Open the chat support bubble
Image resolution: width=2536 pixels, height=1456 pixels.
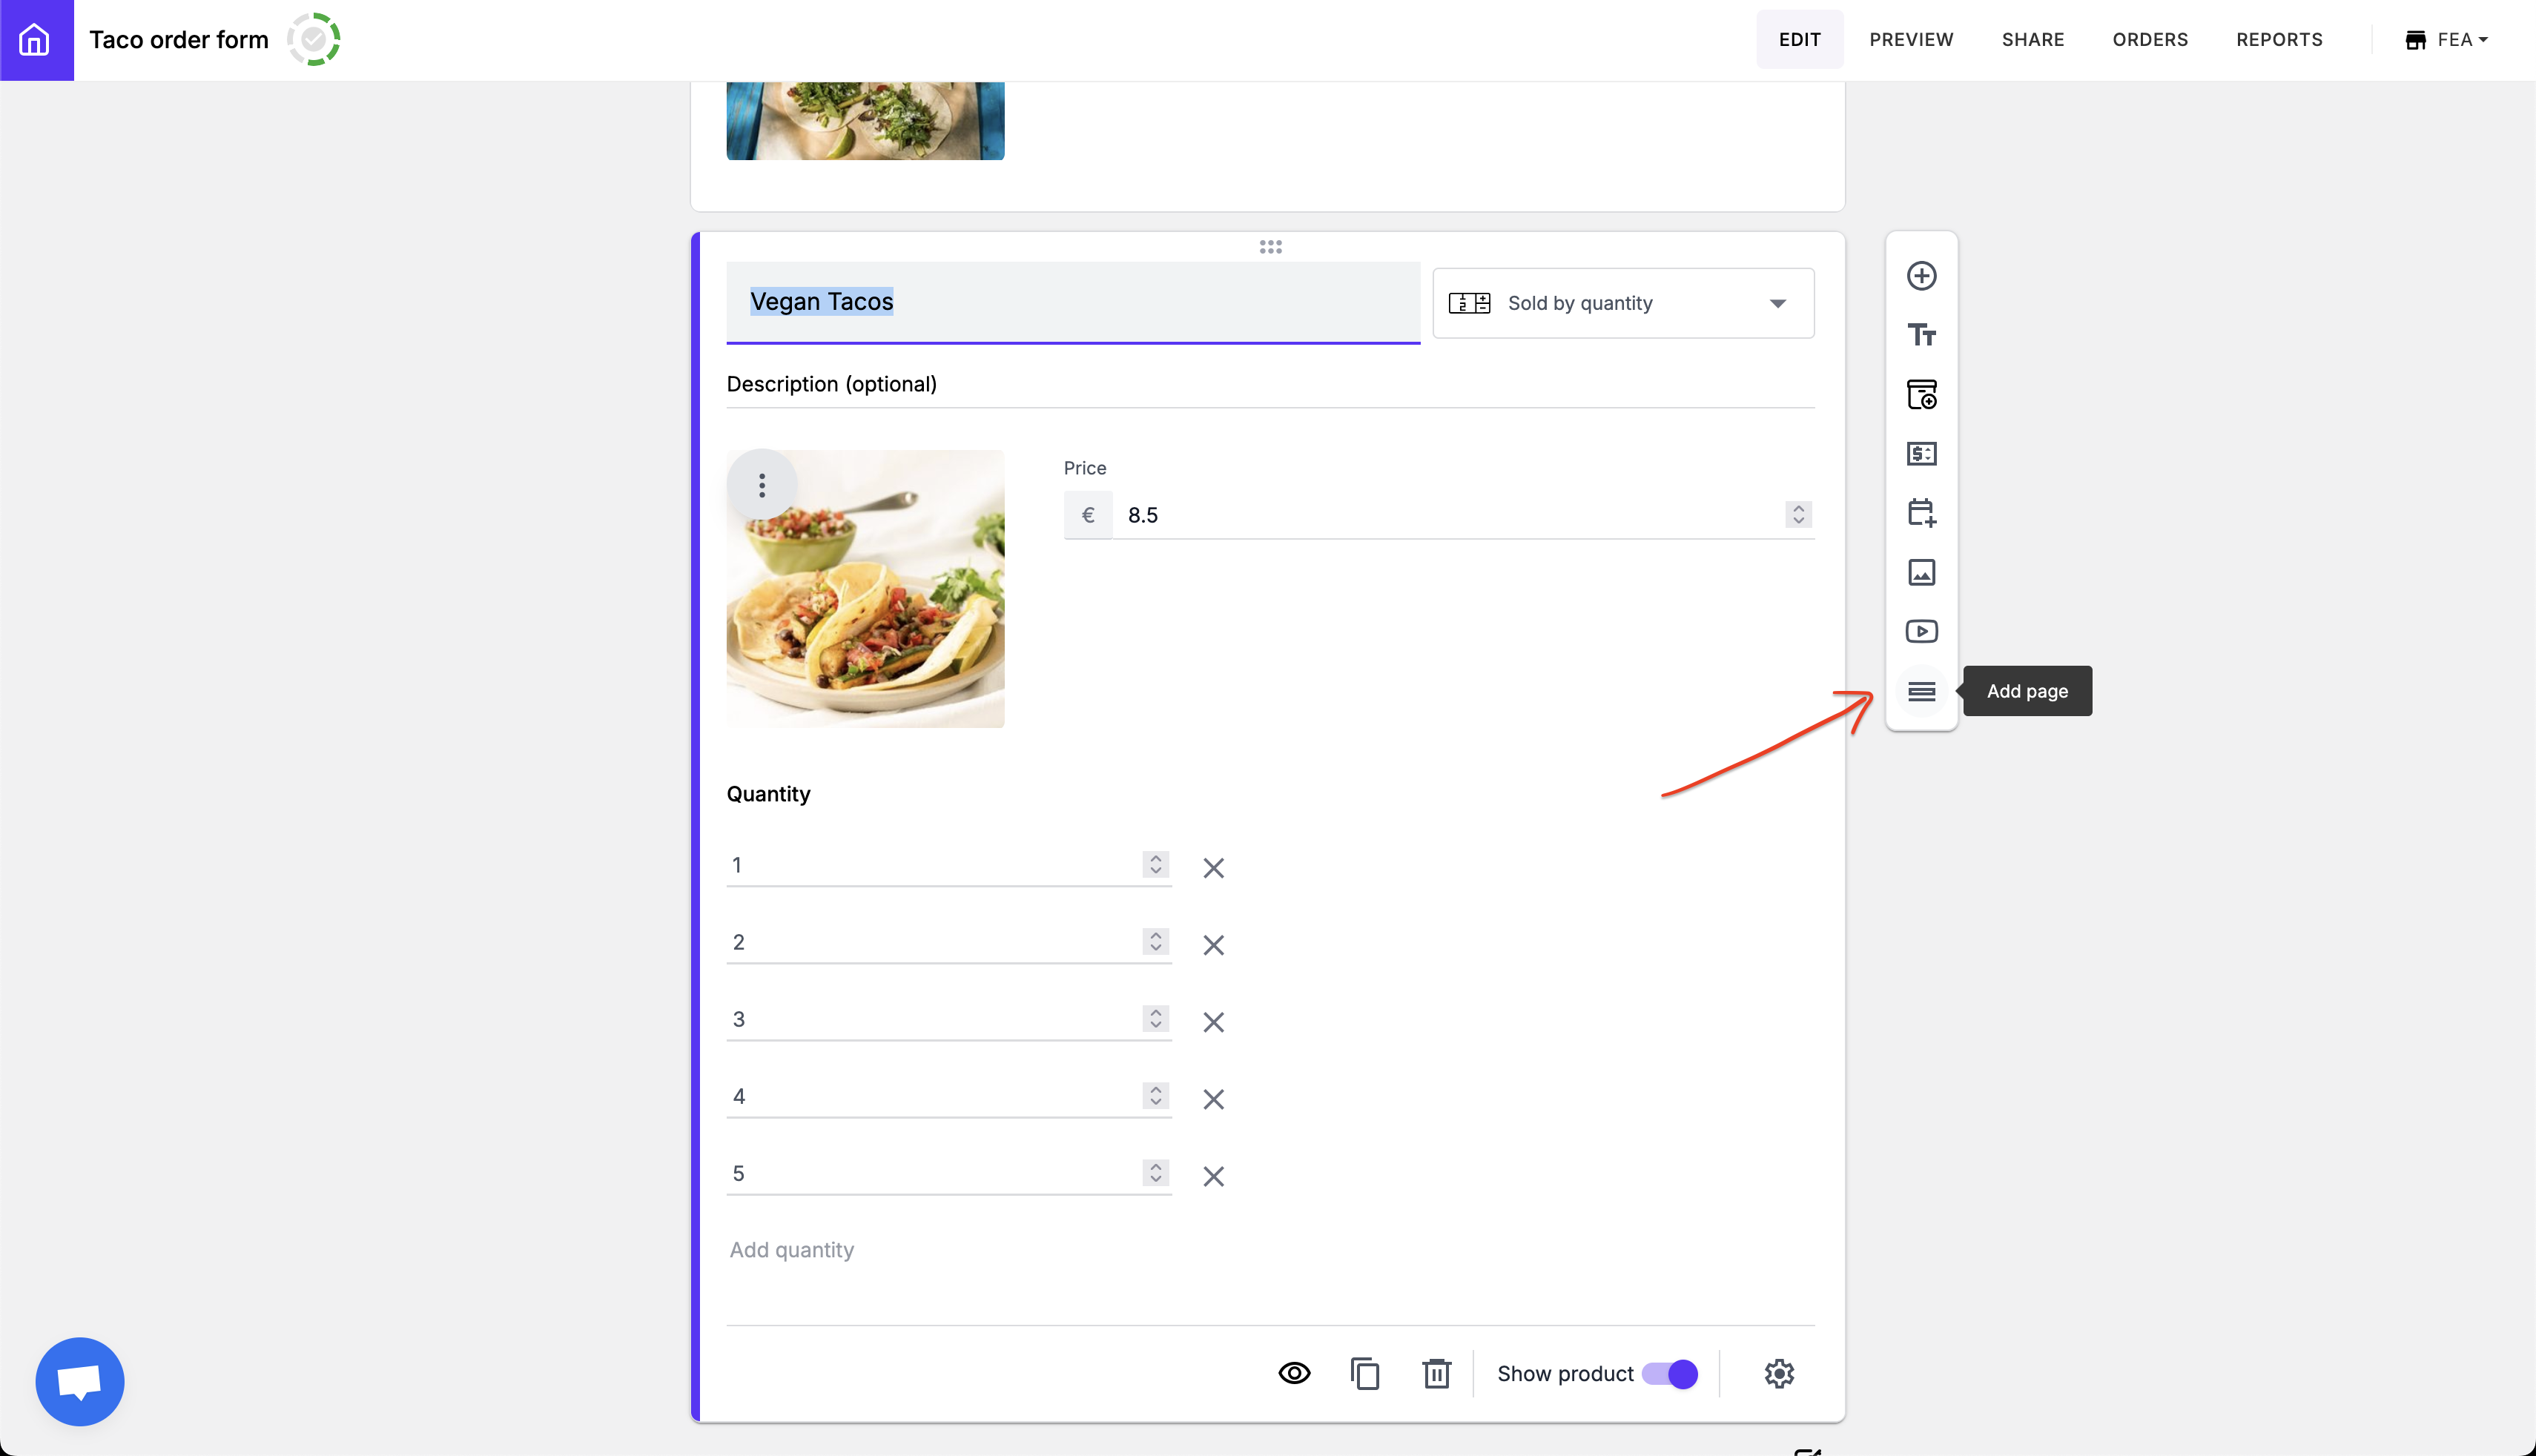(80, 1381)
